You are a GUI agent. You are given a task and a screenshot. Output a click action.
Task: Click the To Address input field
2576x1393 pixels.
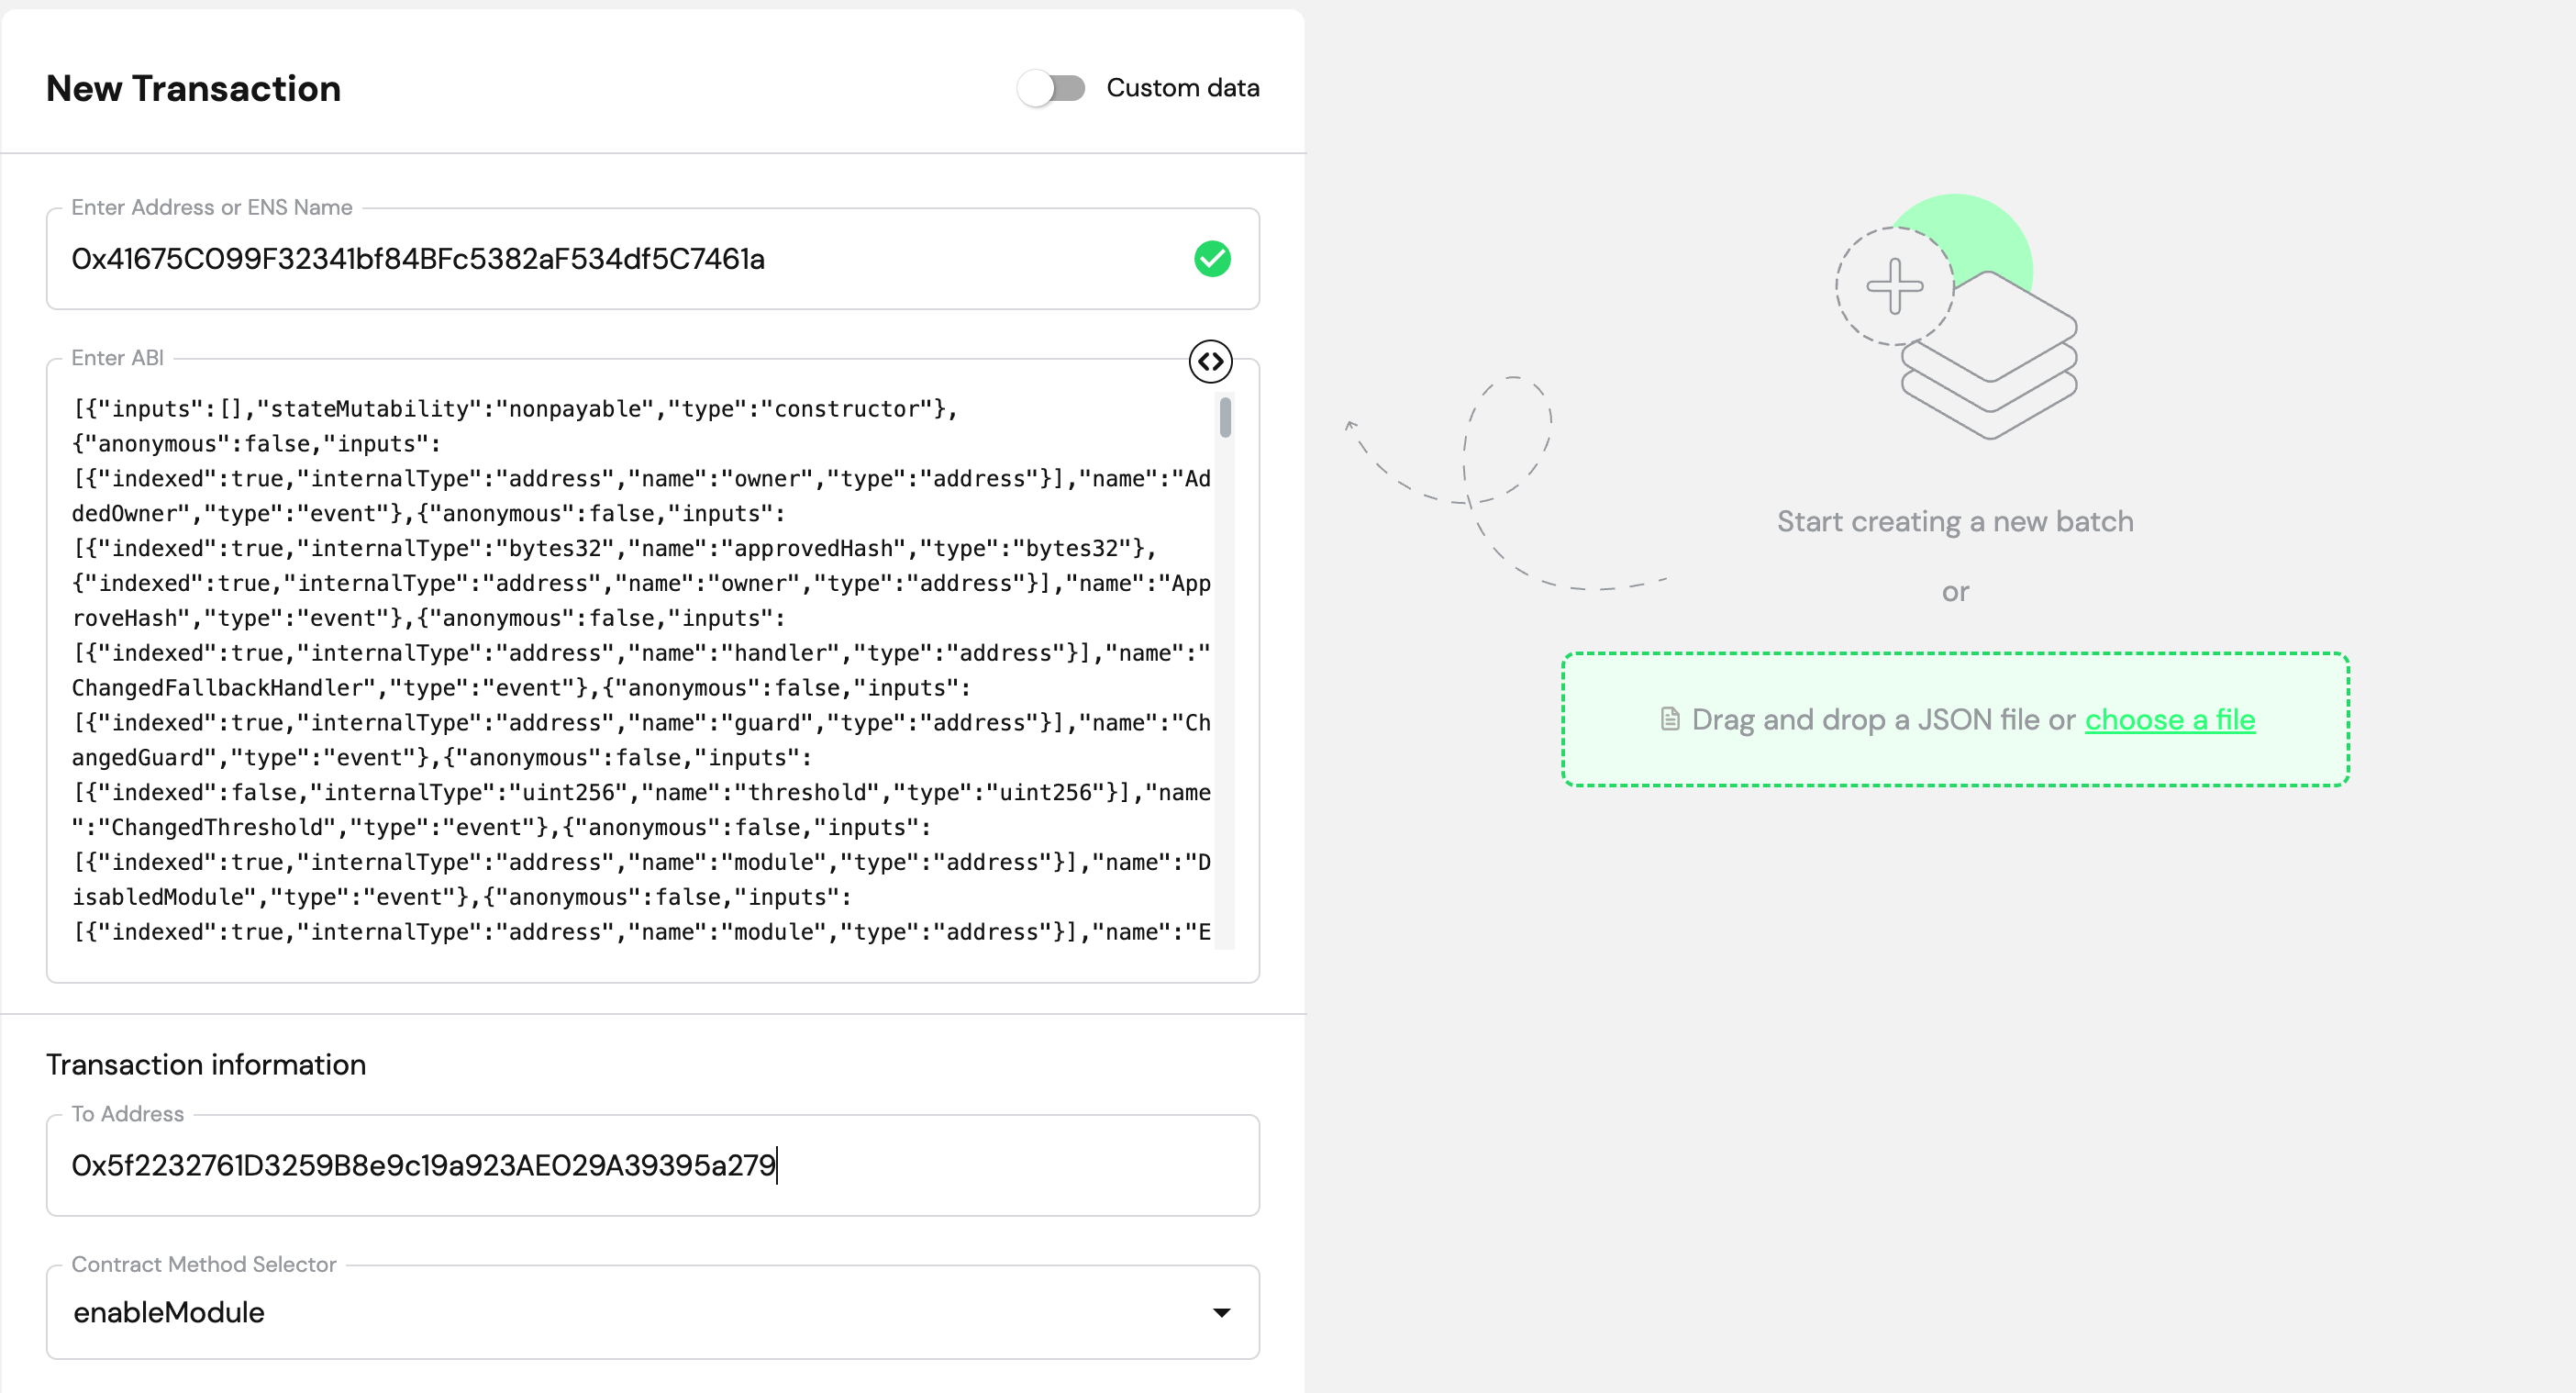[x=652, y=1165]
